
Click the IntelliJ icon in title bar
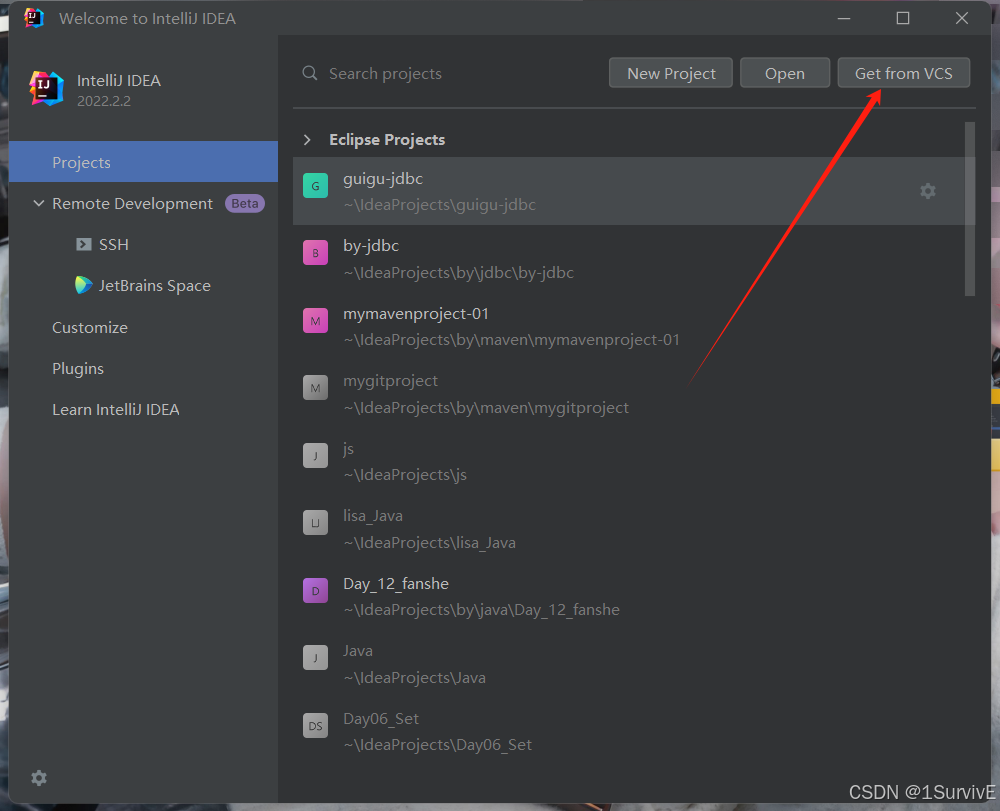tap(34, 18)
